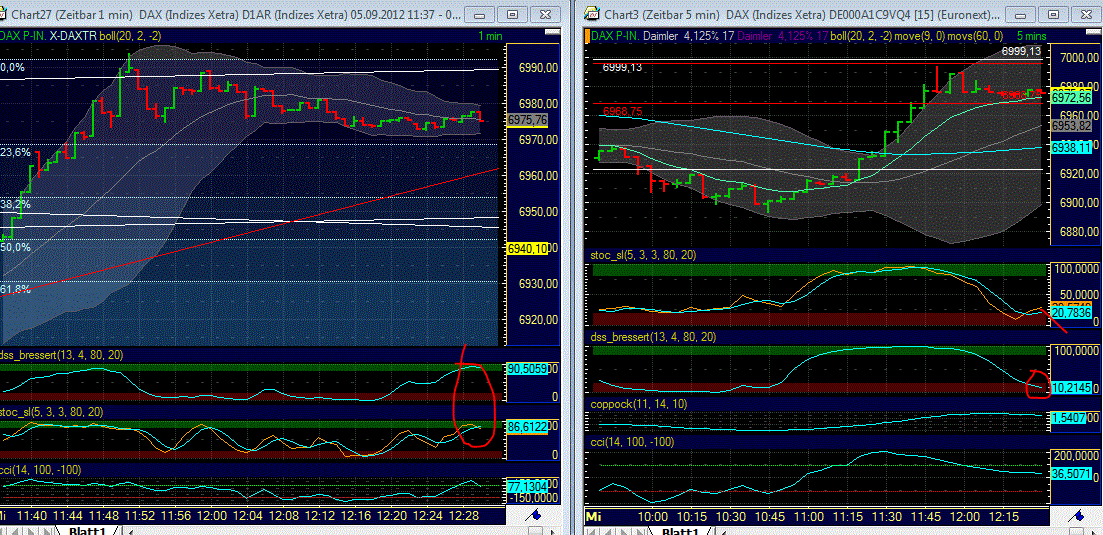Click the 6972,56 price tag in Chart3
This screenshot has height=535, width=1103.
click(1071, 98)
